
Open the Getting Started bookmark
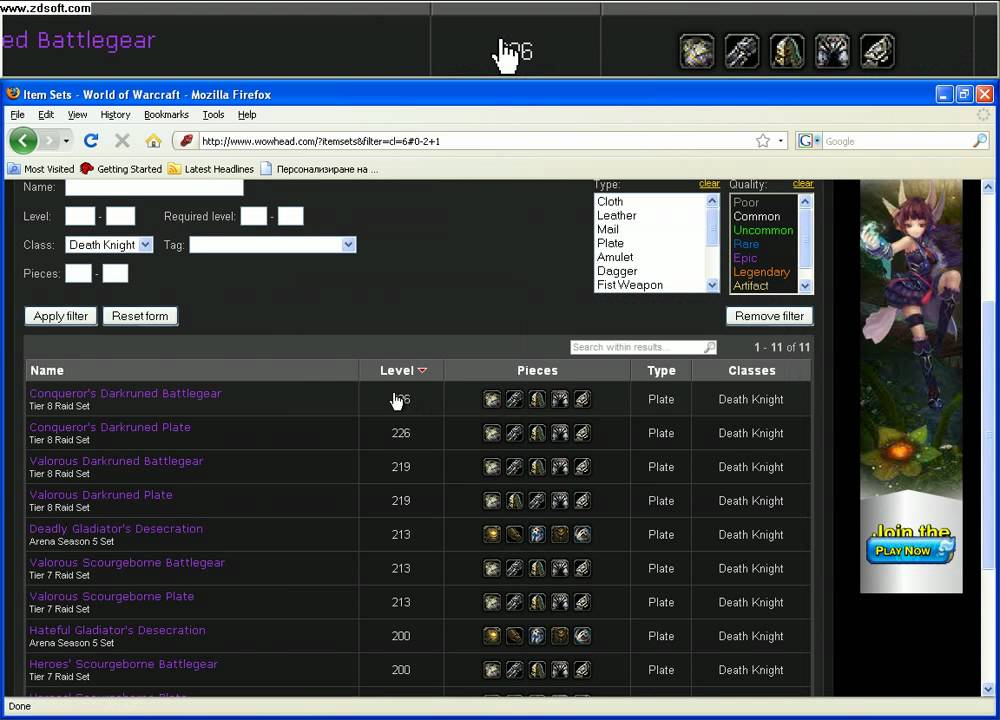point(121,169)
